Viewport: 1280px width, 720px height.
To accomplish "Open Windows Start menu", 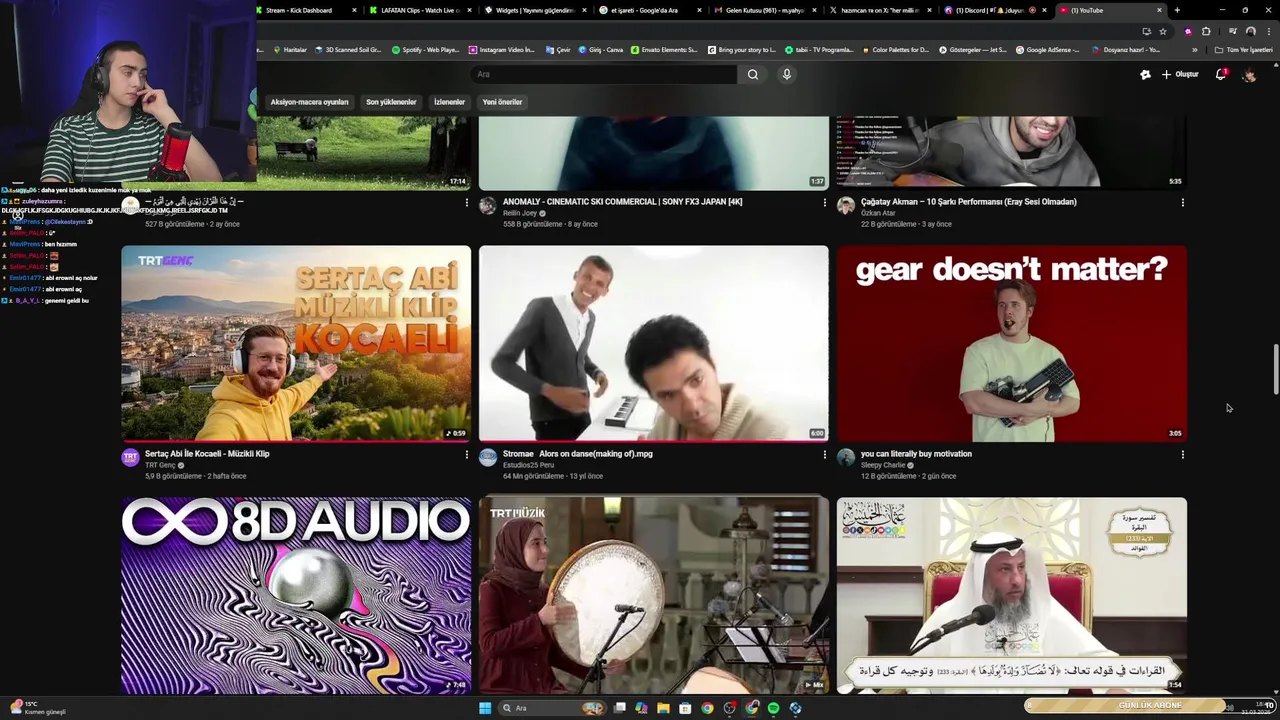I will [x=485, y=708].
